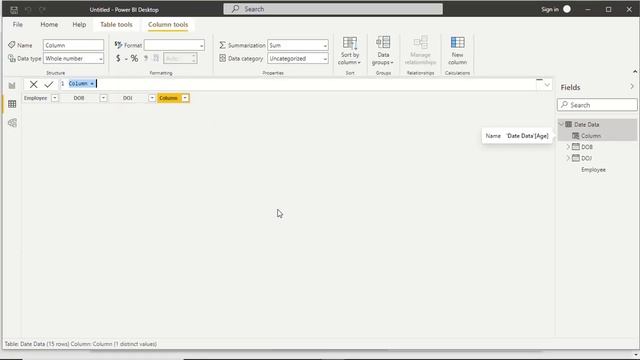Image resolution: width=640 pixels, height=360 pixels.
Task: Click user account avatar icon
Action: [x=567, y=9]
